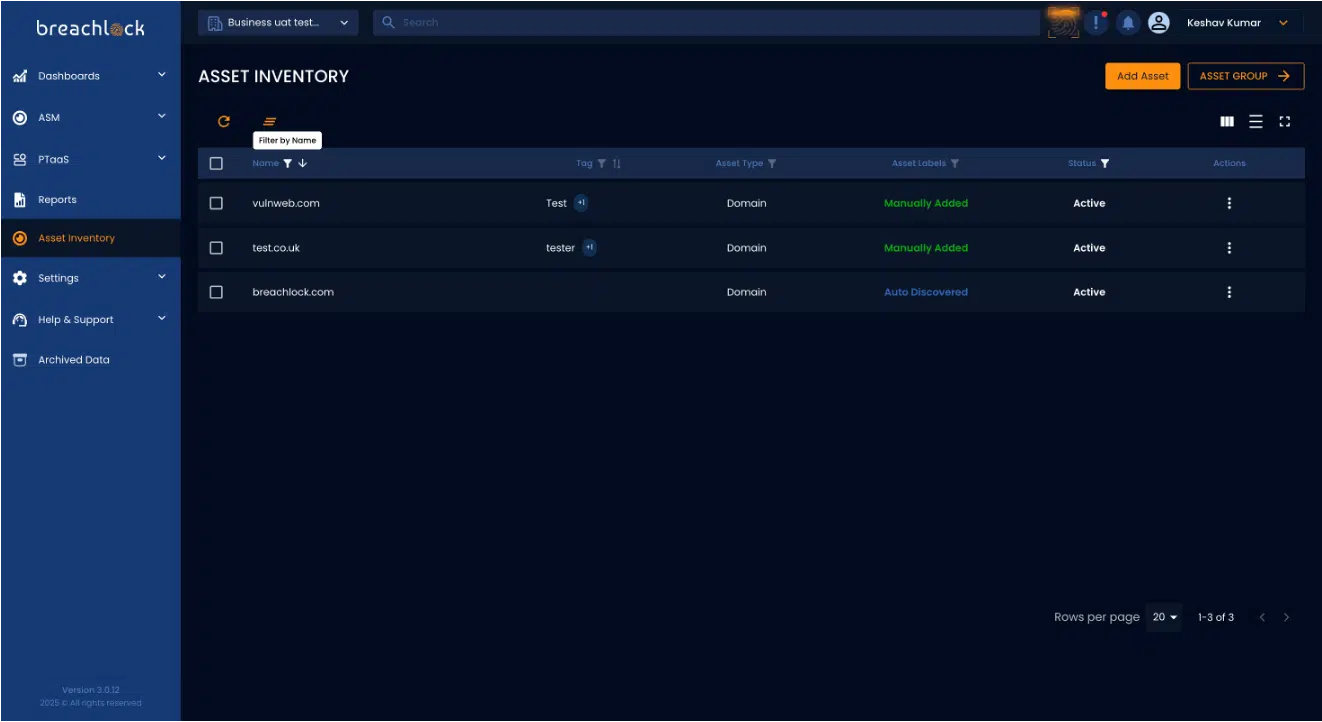Expand the Dashboards menu chevron
The width and height of the screenshot is (1322, 722).
pyautogui.click(x=162, y=75)
